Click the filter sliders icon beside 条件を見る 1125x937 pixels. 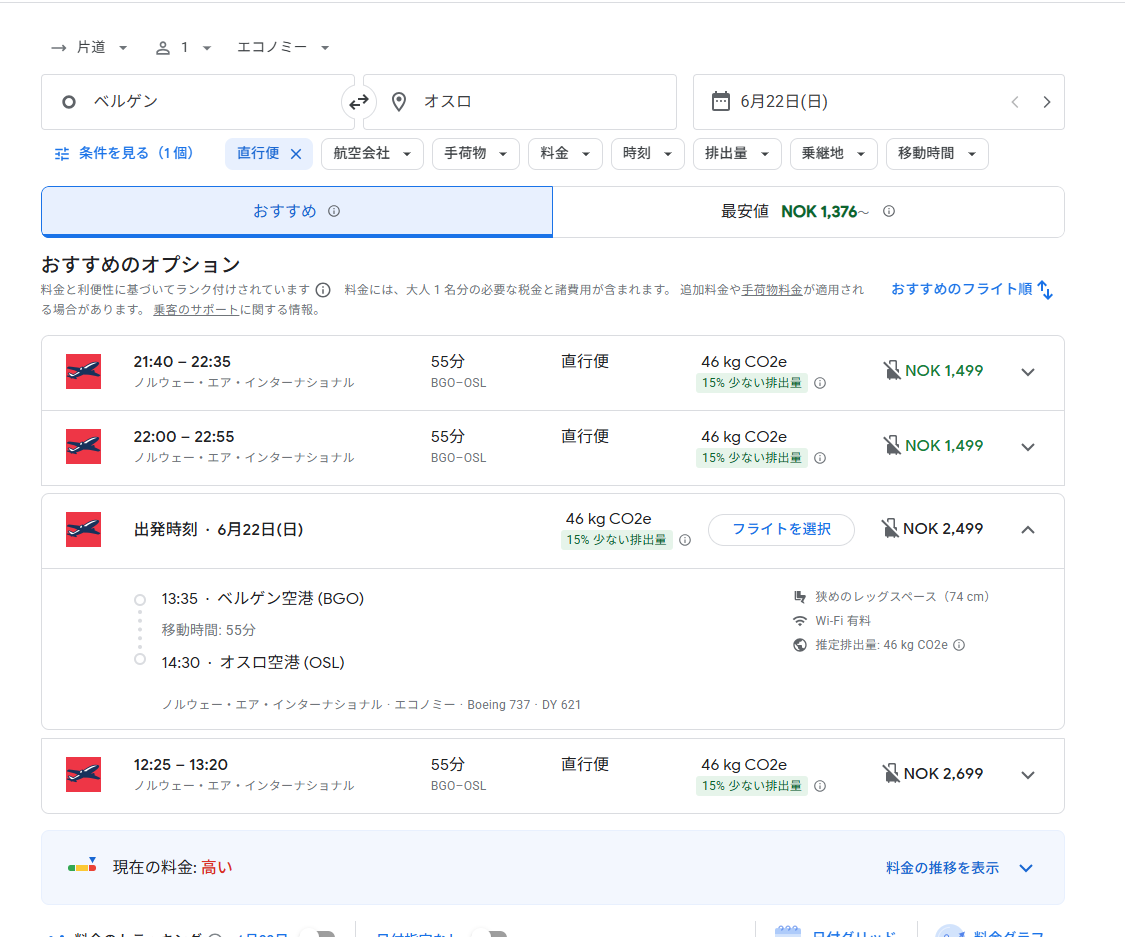(x=60, y=154)
